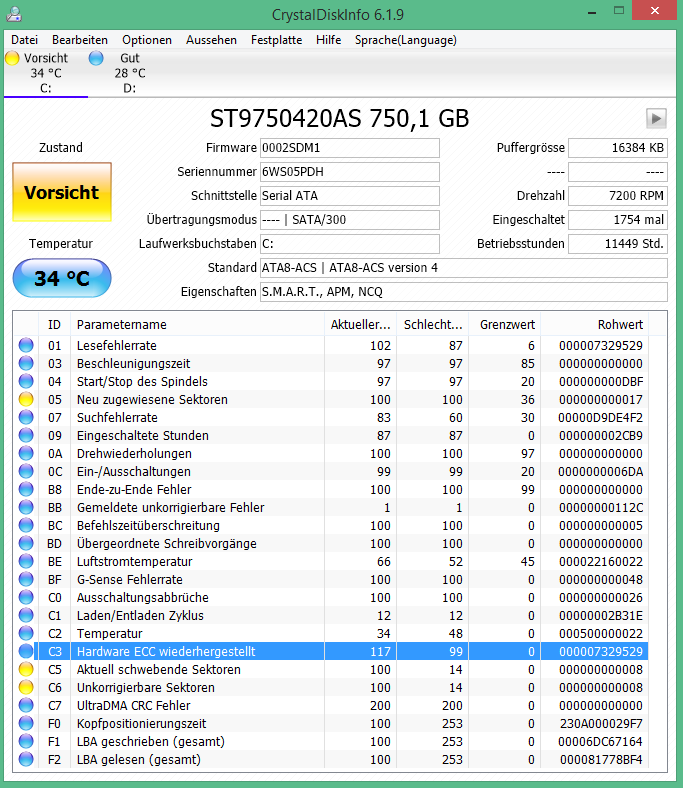Click the next disk arrow button
The image size is (683, 788).
point(656,119)
